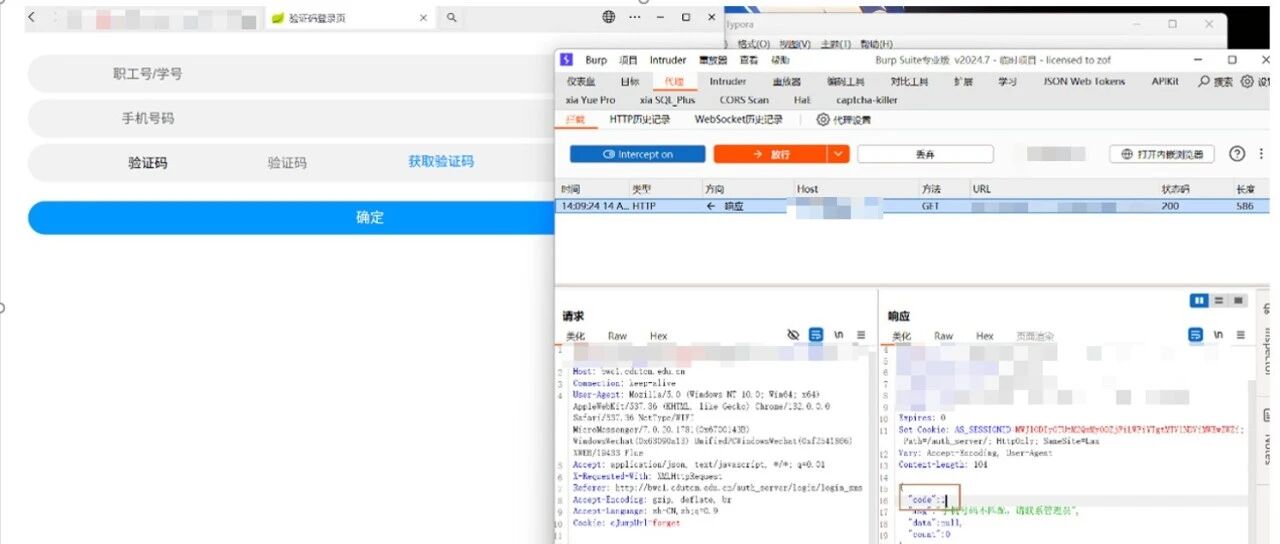Select Hex view in response panel
Image resolution: width=1280 pixels, height=544 pixels.
pyautogui.click(x=985, y=336)
